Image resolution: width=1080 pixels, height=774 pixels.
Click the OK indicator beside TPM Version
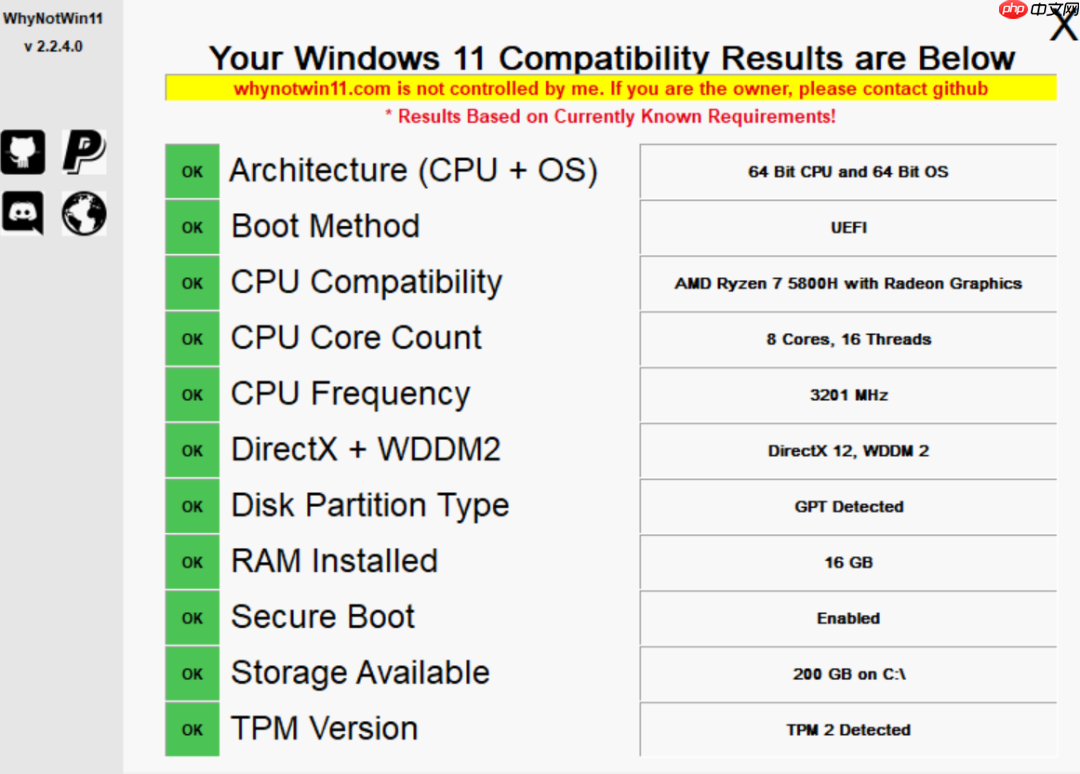(x=192, y=728)
